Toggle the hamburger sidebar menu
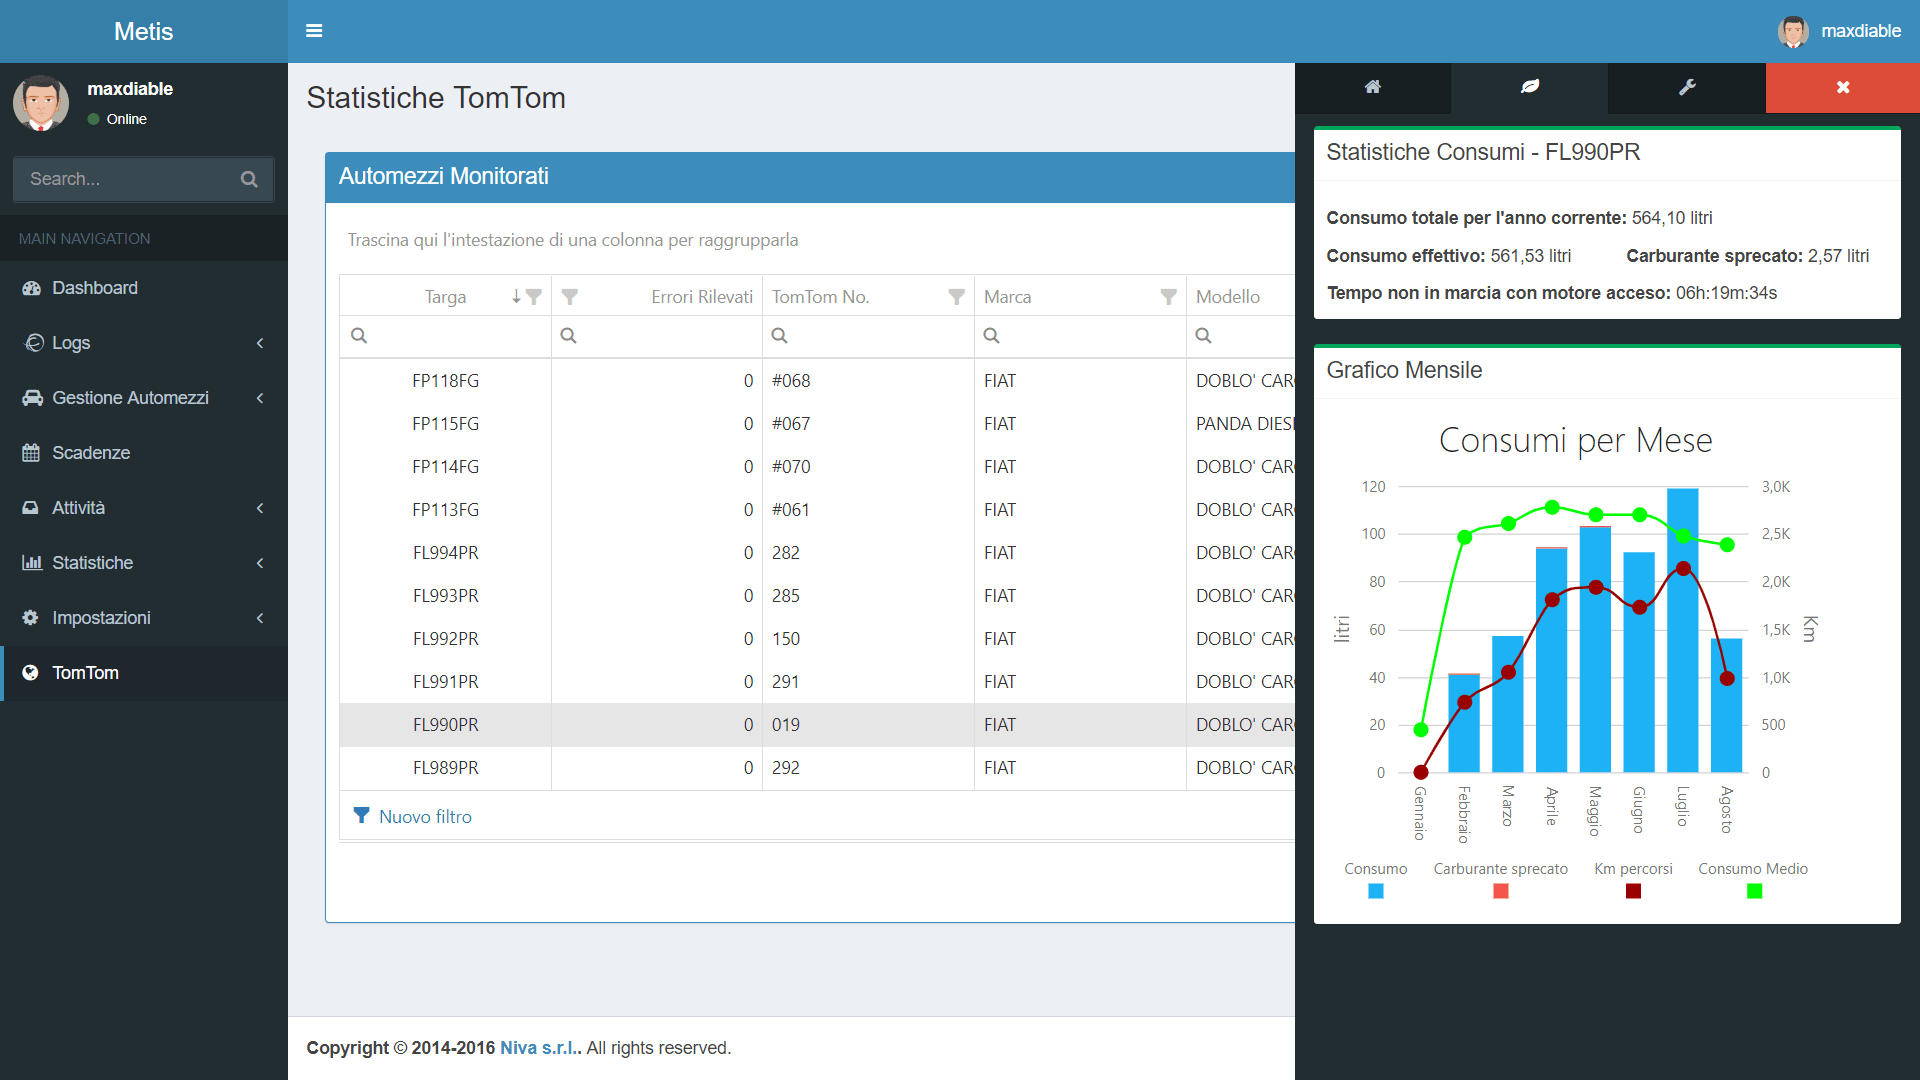 [314, 31]
